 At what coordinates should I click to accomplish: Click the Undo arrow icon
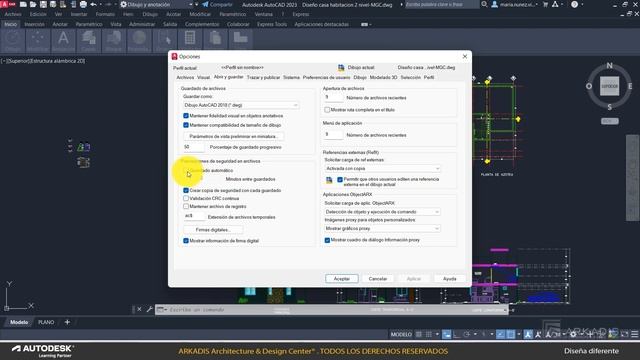pyautogui.click(x=93, y=4)
